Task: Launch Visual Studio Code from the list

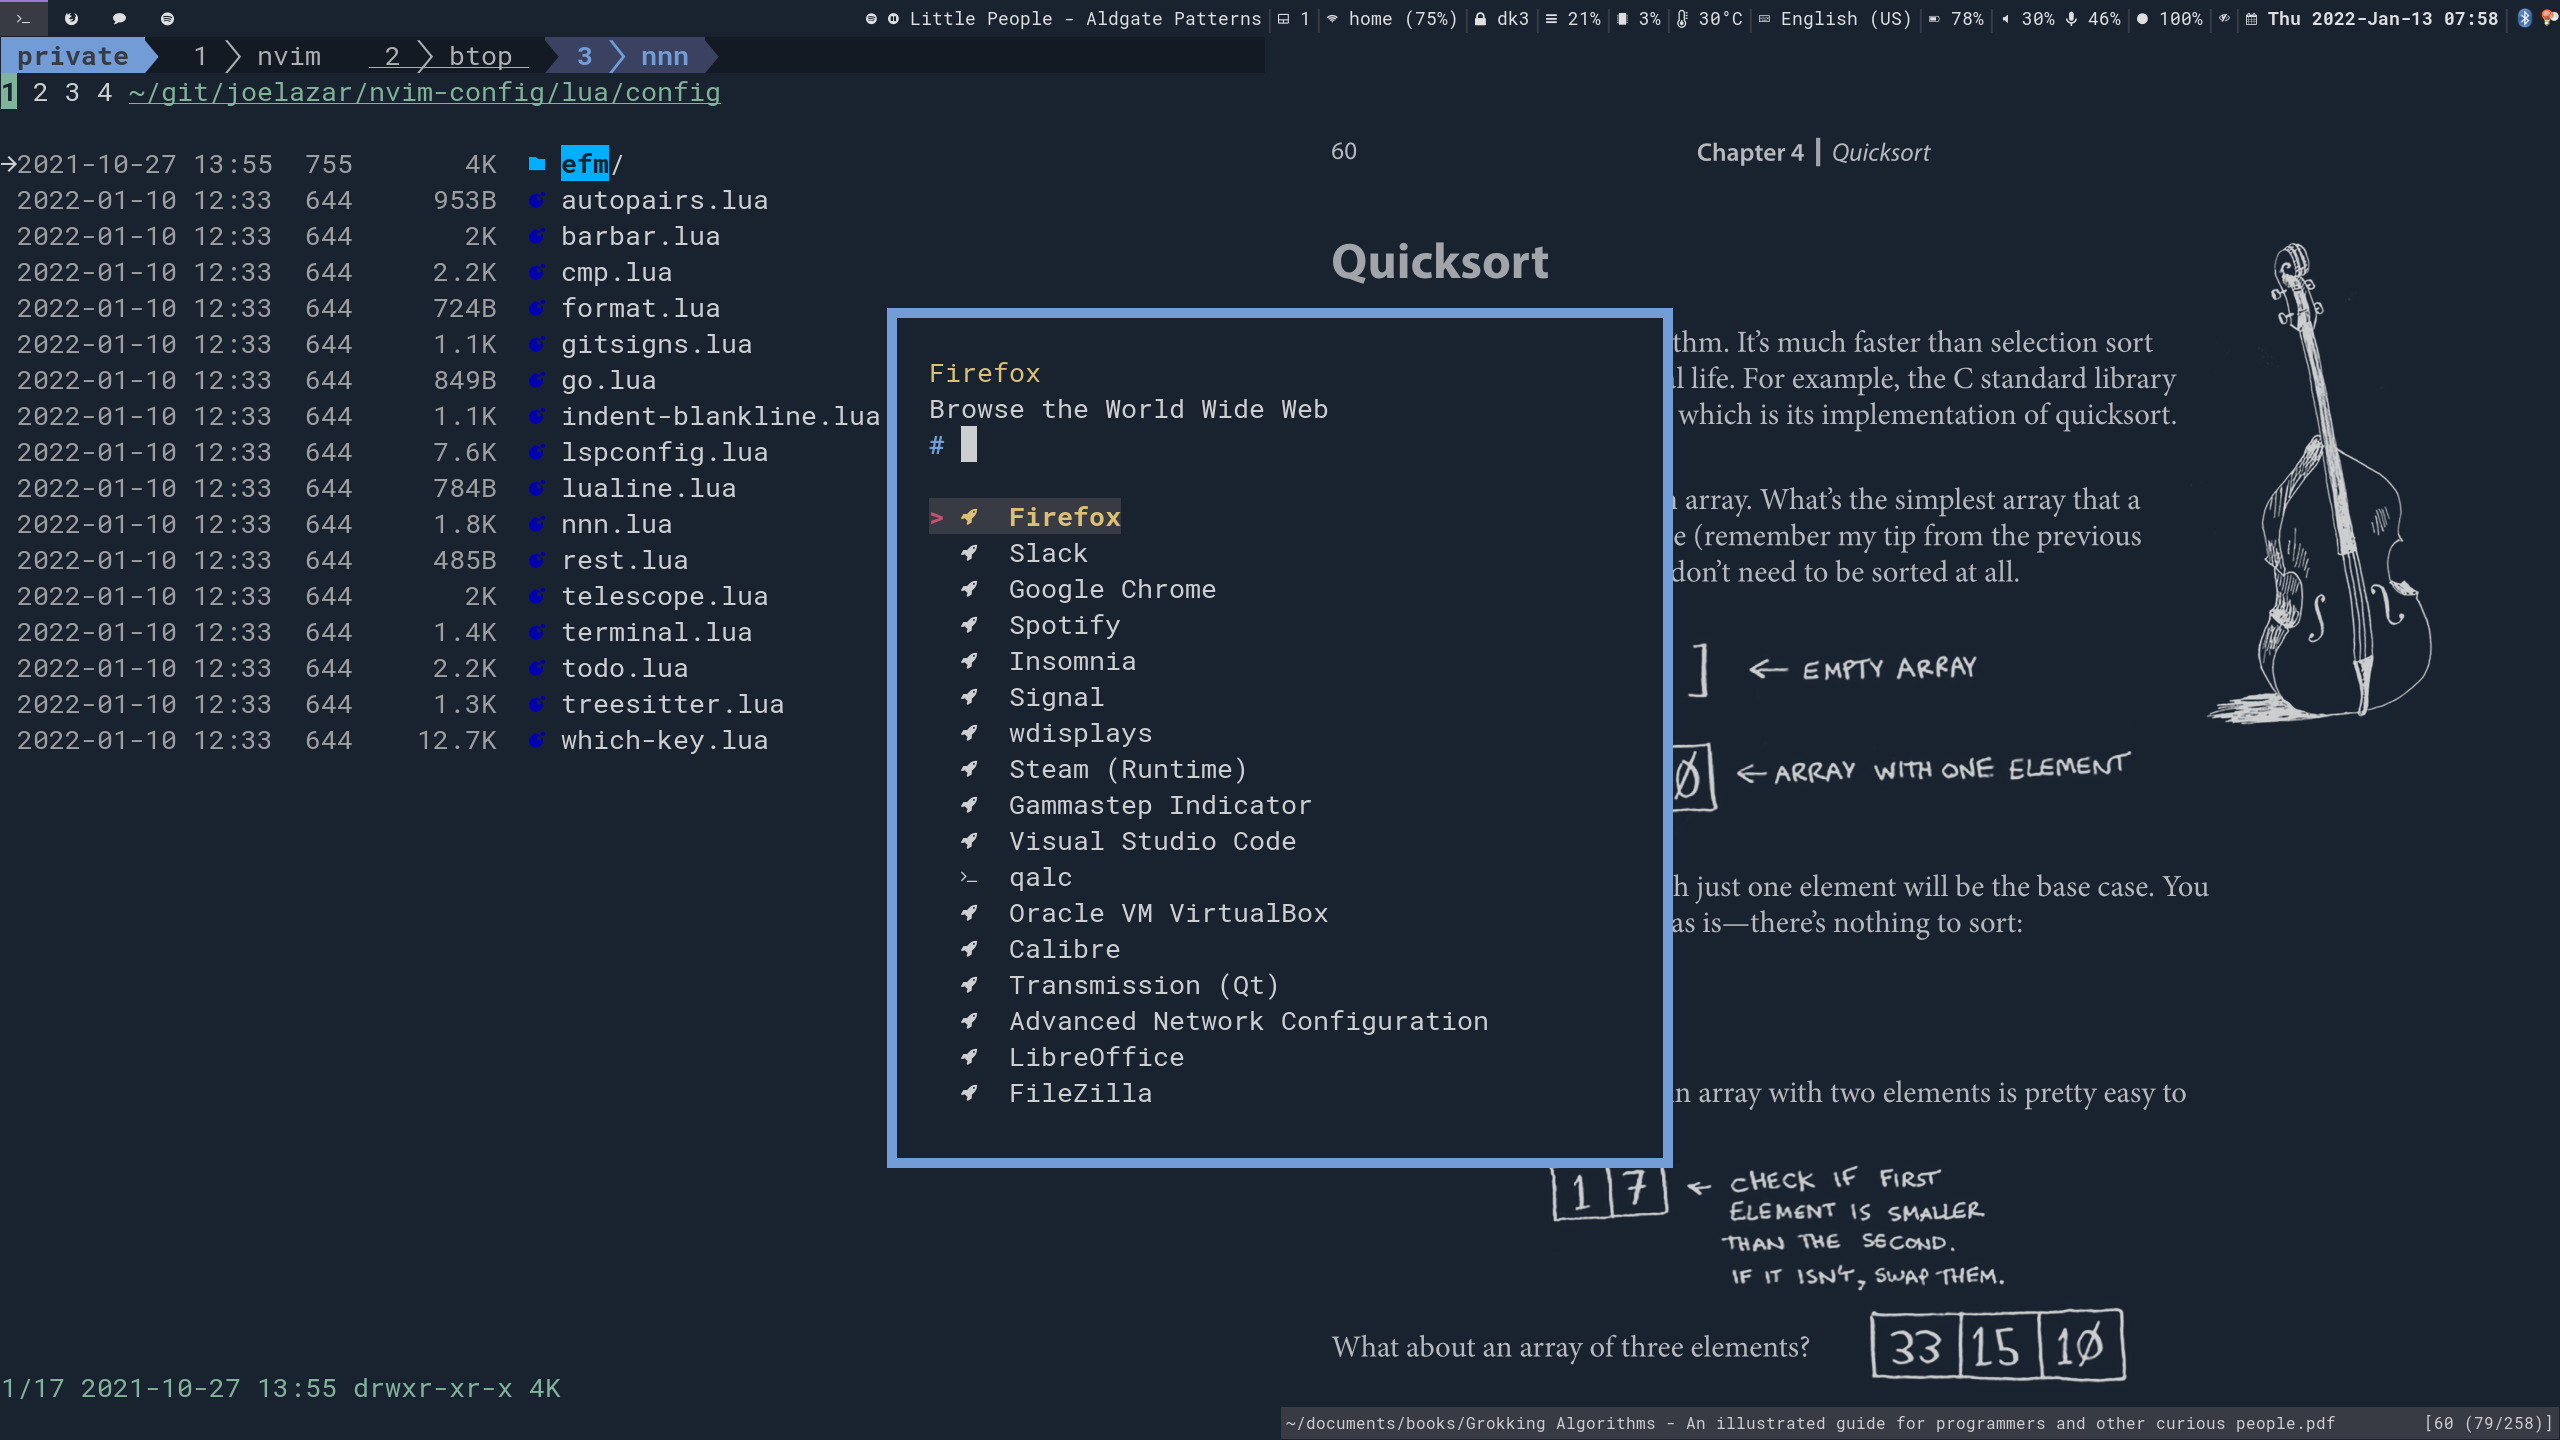Action: click(1151, 841)
